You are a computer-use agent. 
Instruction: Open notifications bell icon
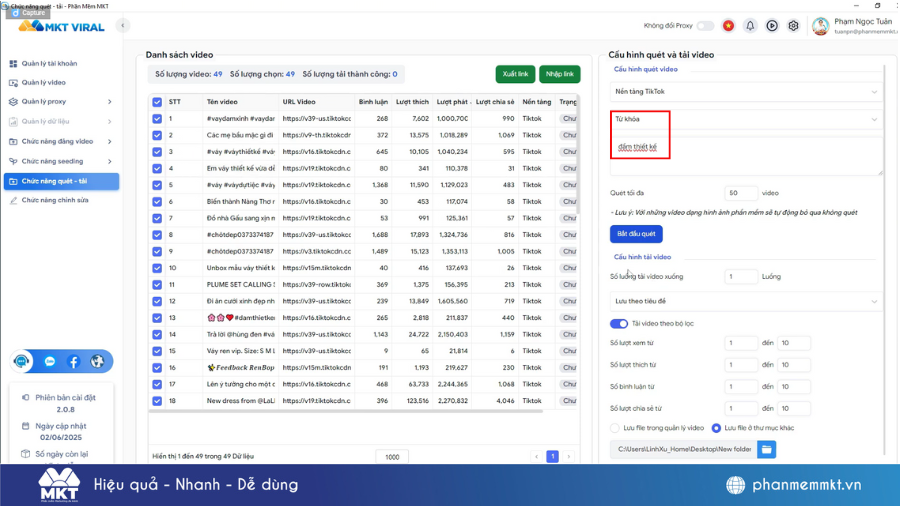[x=750, y=26]
